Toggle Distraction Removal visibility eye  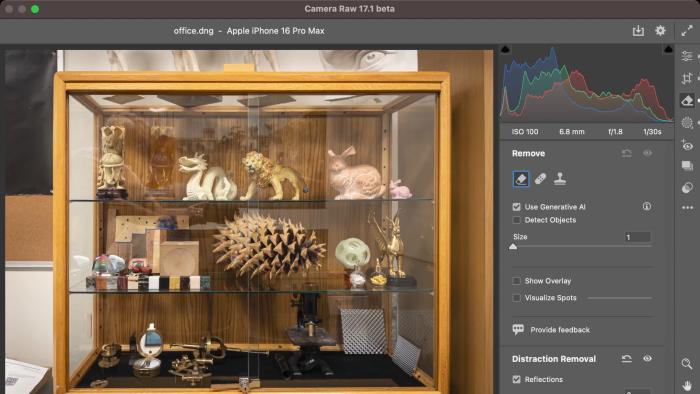pos(647,358)
